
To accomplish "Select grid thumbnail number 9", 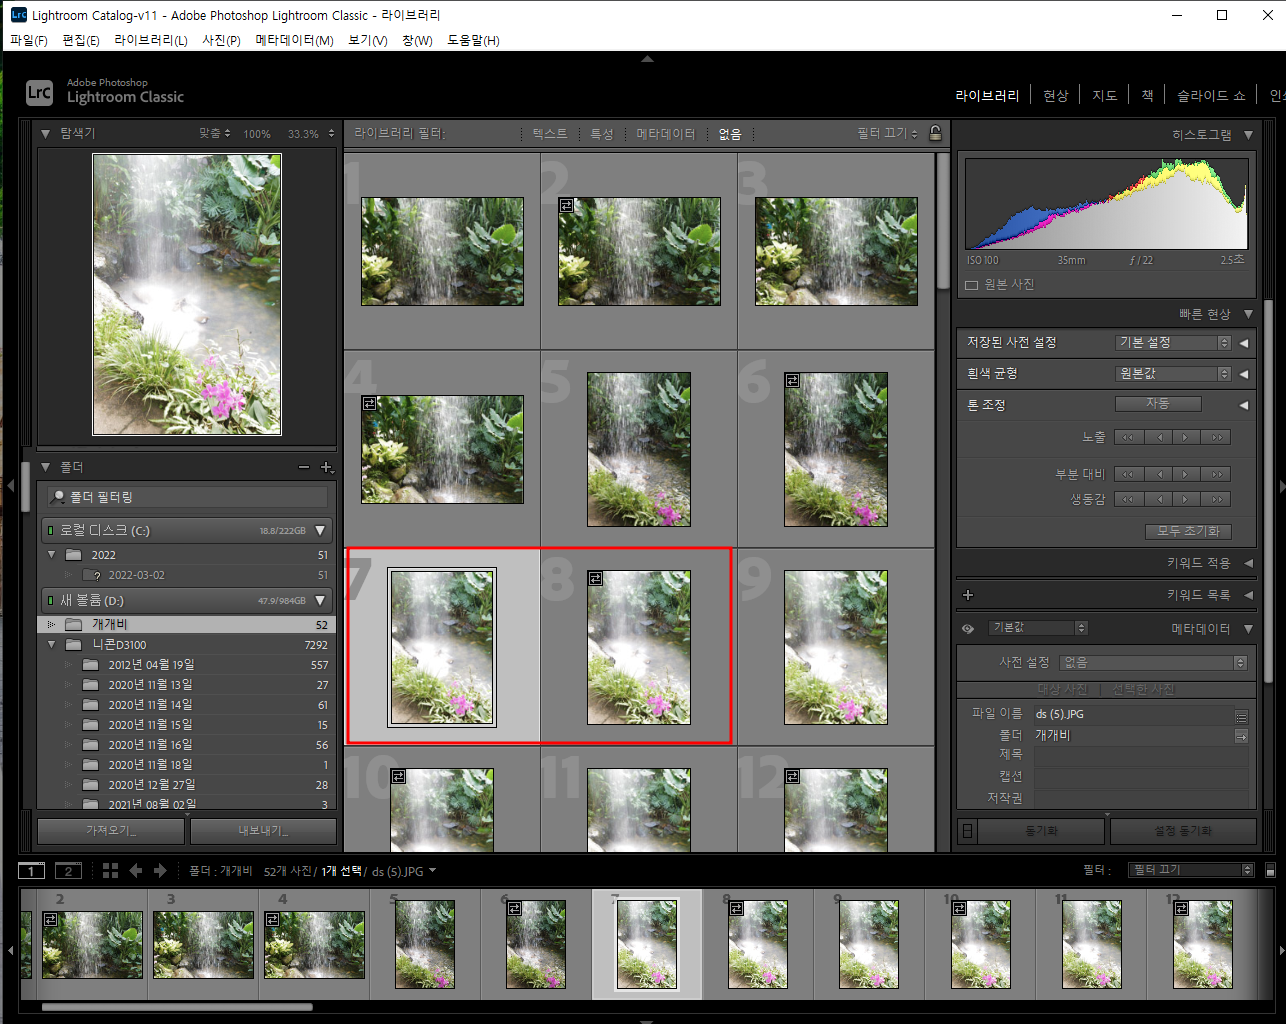I will [836, 647].
